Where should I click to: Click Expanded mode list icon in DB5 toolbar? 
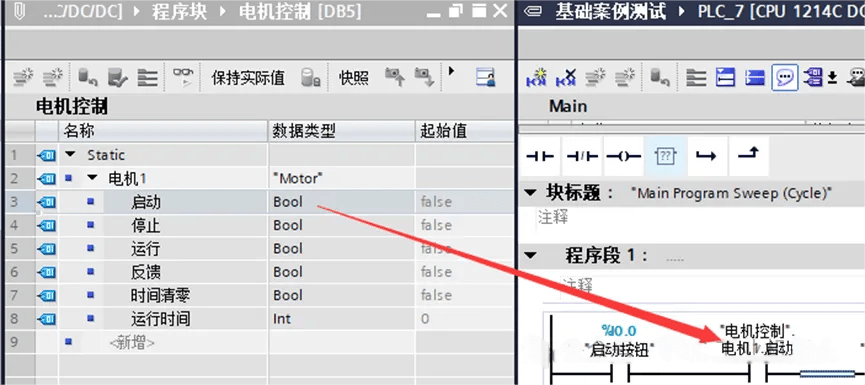coord(147,77)
